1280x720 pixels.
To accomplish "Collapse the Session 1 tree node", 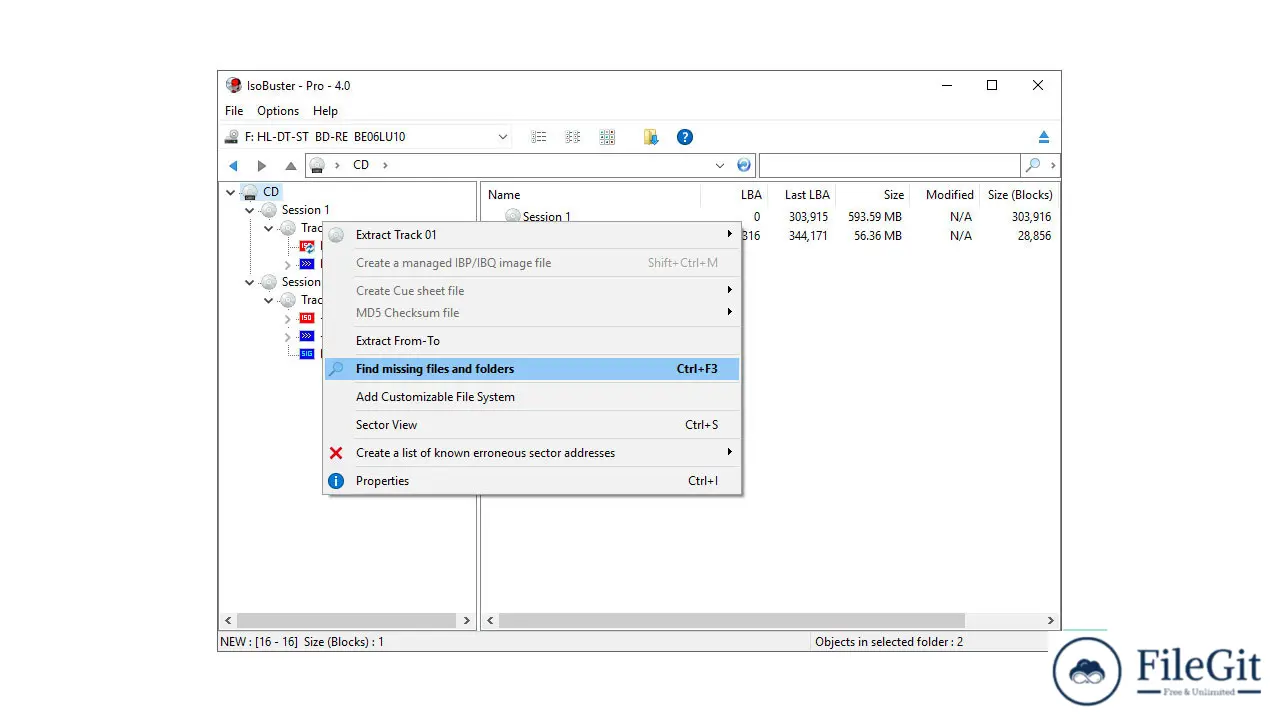I will click(x=250, y=210).
